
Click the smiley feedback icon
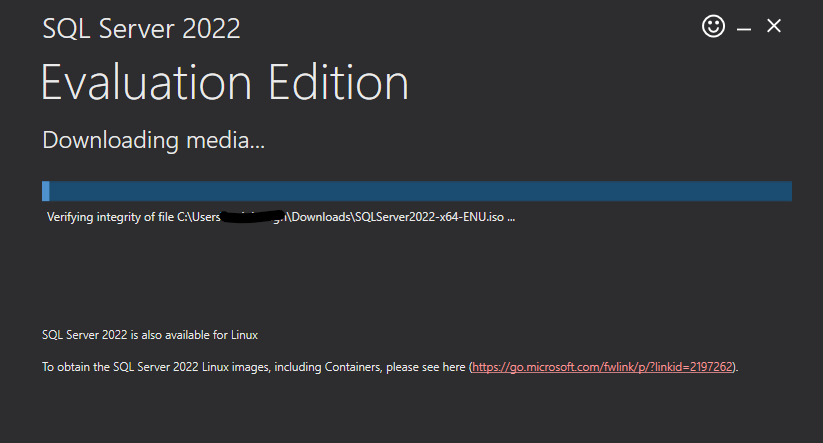(x=713, y=26)
